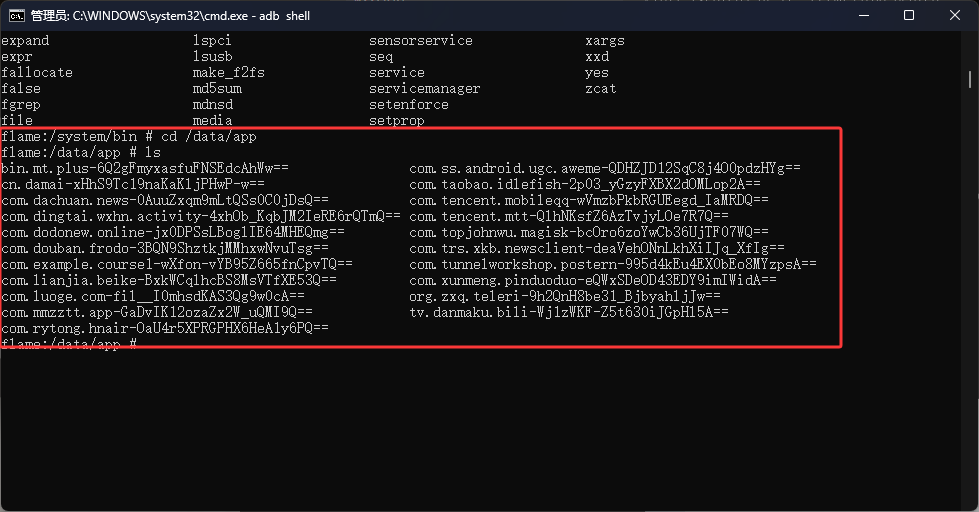Select com.ss.android.ugc.aweme package entry

[x=605, y=169]
